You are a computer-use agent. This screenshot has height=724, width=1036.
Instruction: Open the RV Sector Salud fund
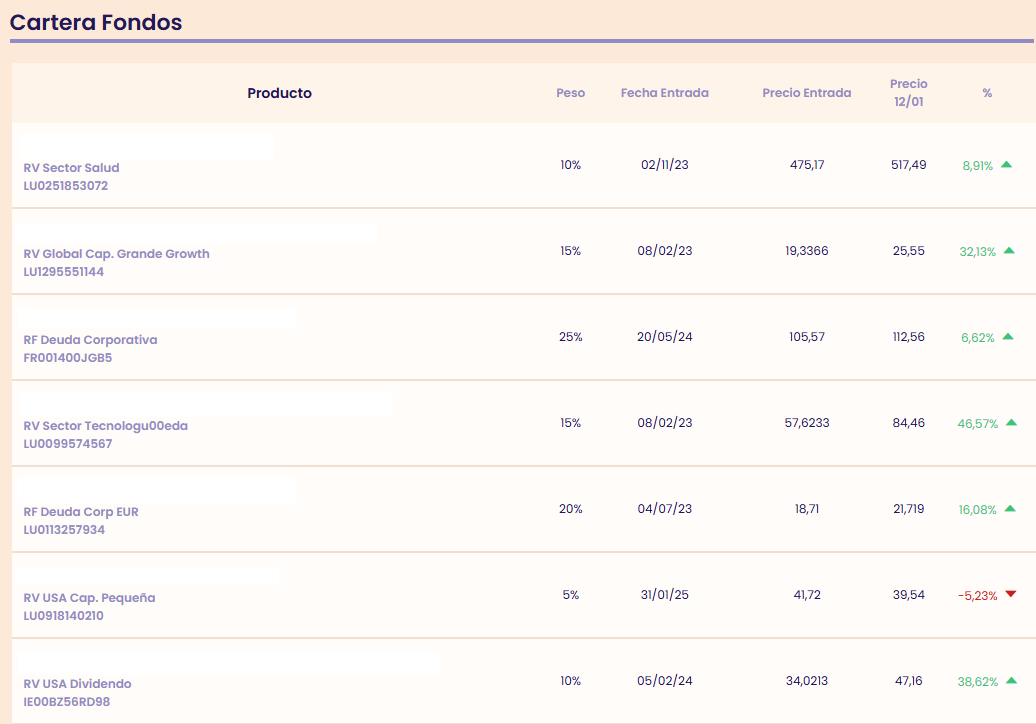point(71,168)
